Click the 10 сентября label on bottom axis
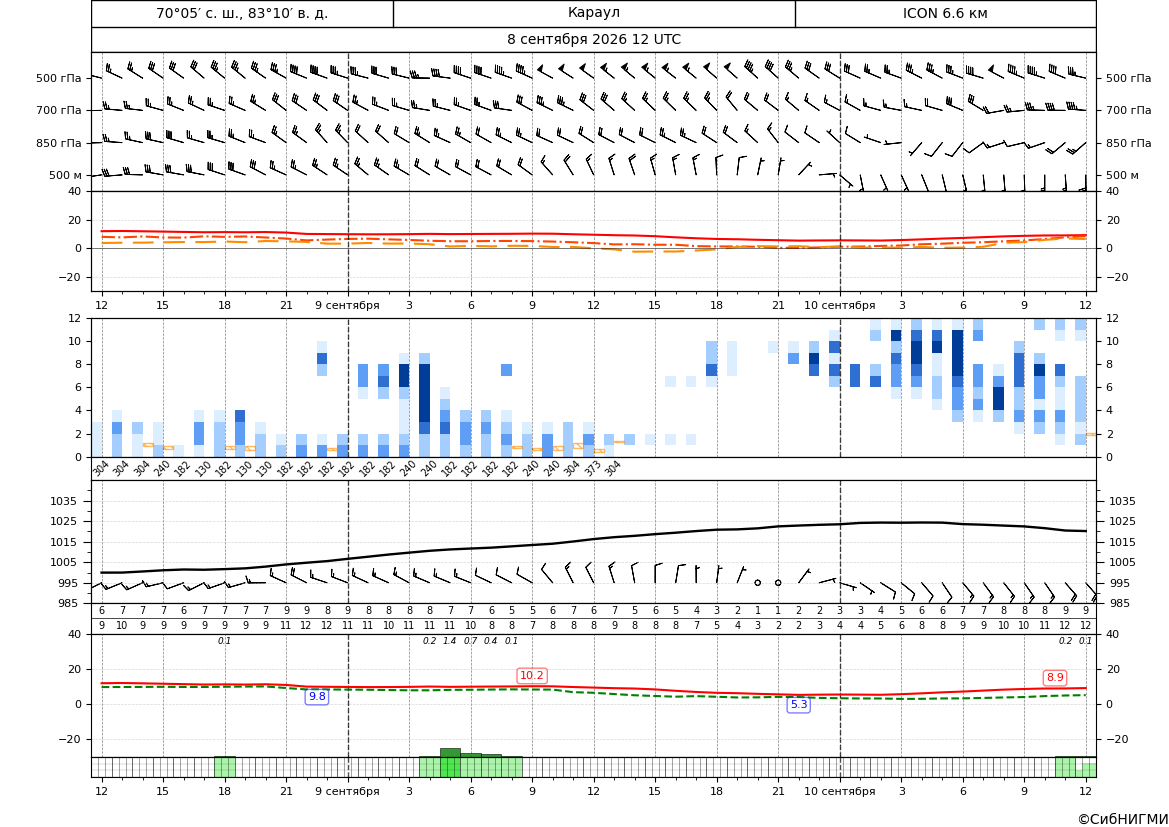Image resolution: width=1169 pixels, height=827 pixels. pyautogui.click(x=839, y=791)
